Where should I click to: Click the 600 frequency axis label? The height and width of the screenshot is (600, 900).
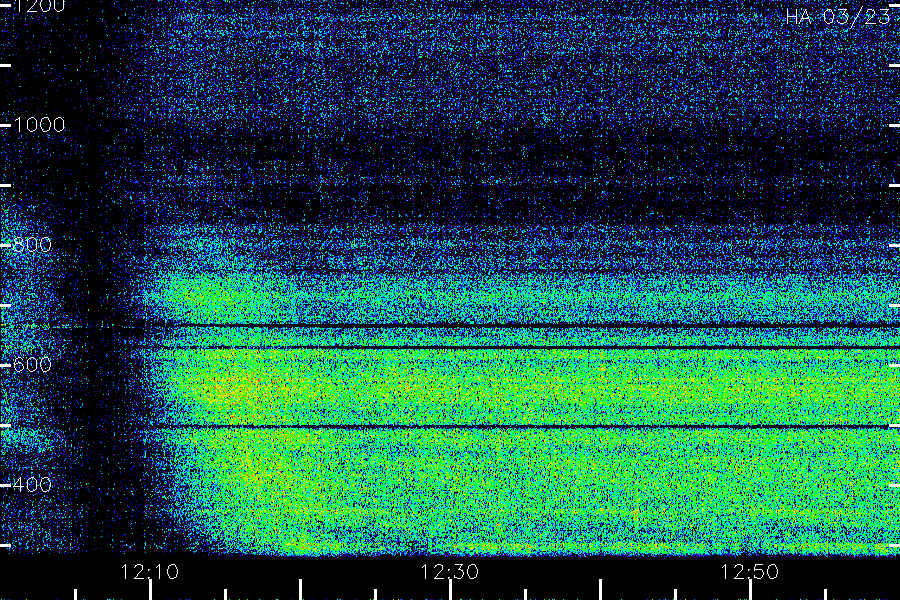(x=32, y=365)
